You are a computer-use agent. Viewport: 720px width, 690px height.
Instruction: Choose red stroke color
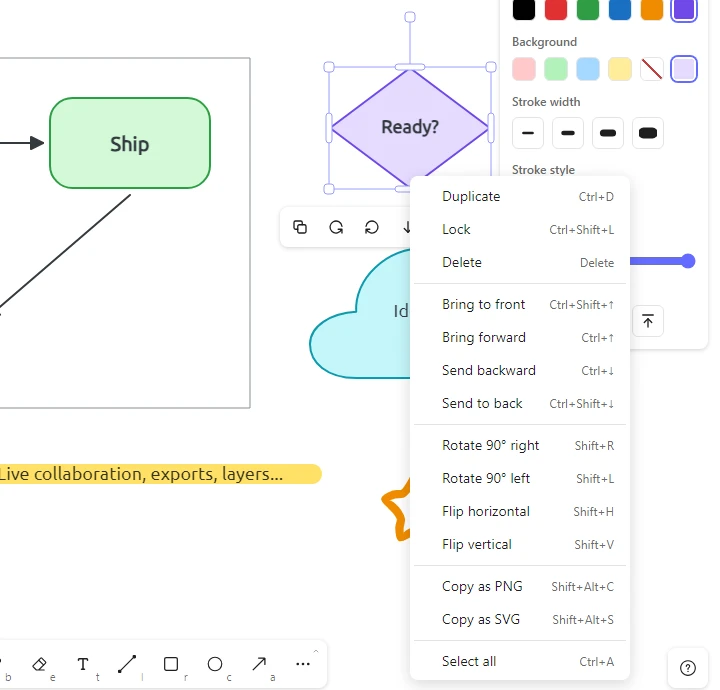click(x=556, y=9)
